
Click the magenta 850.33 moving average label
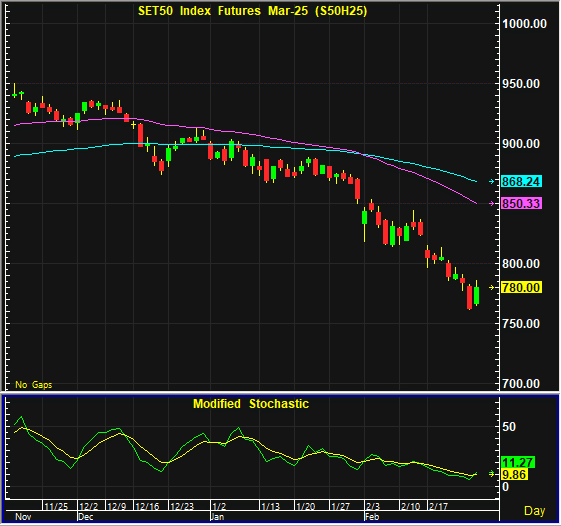click(x=521, y=204)
